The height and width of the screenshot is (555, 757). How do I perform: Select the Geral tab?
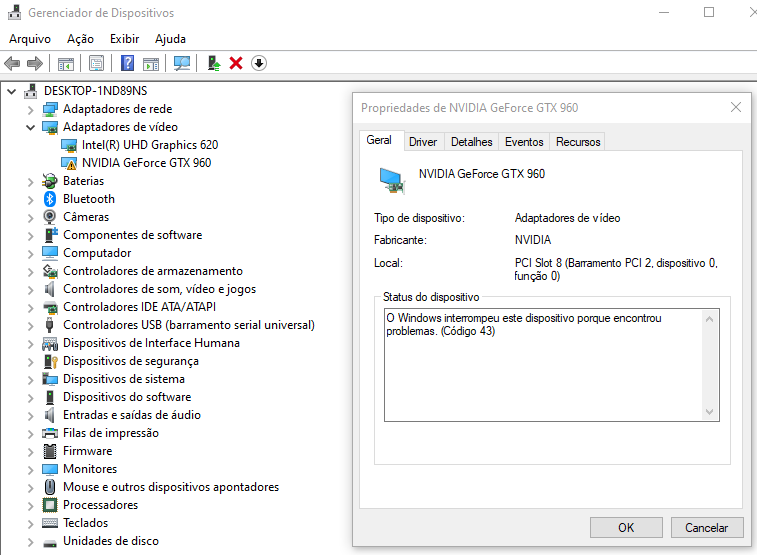tap(379, 140)
